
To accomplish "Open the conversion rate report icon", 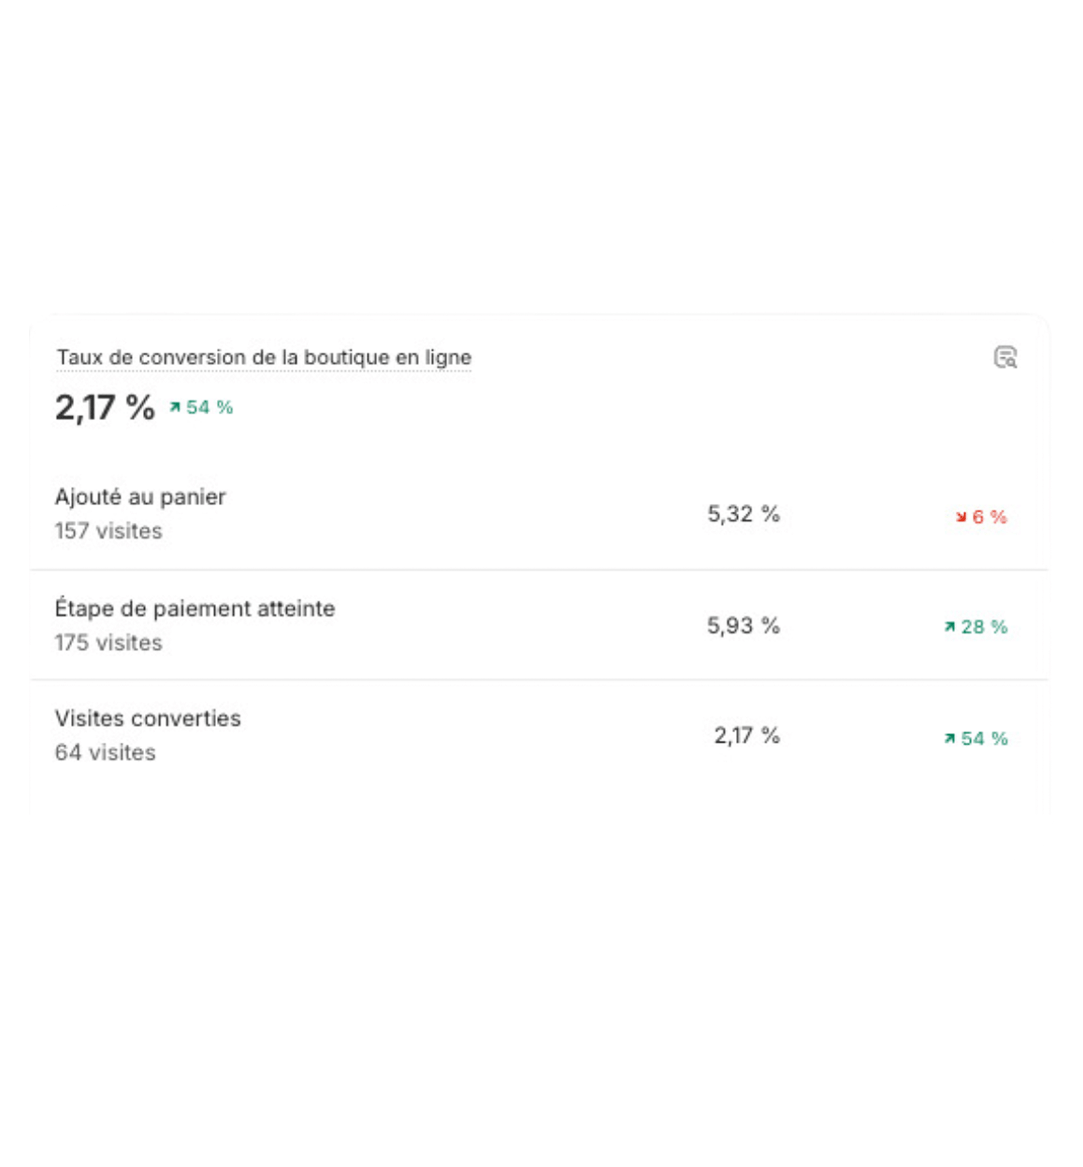I will (x=1005, y=357).
